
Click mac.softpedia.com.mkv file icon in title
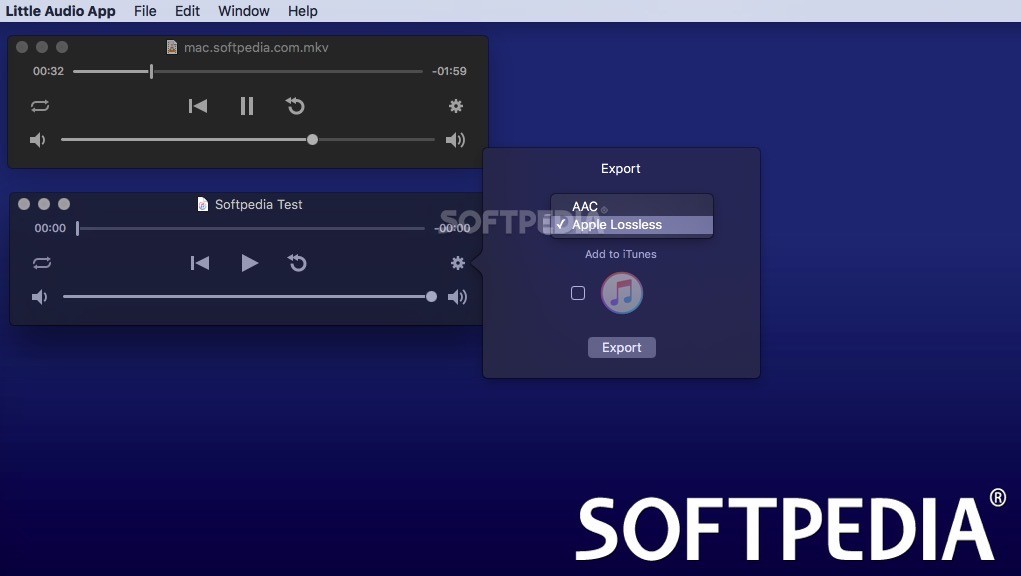172,47
